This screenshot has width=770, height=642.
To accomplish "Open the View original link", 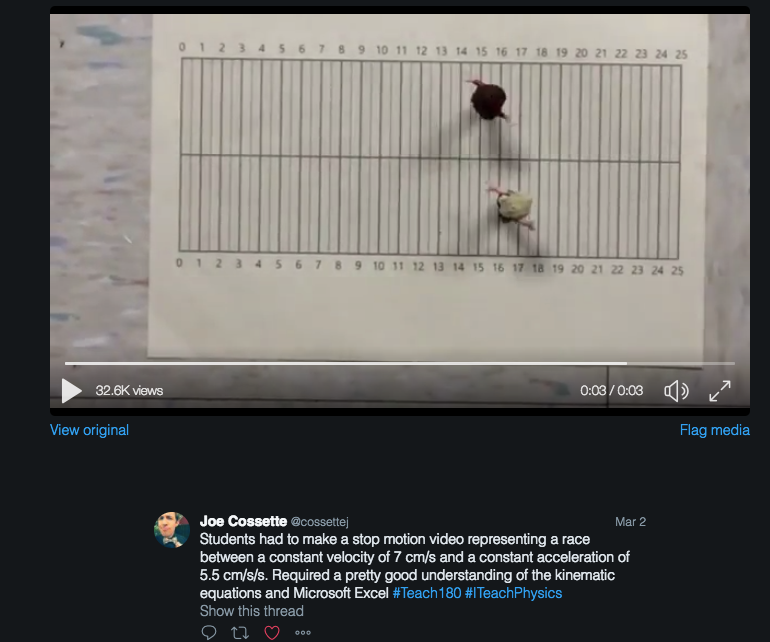I will (89, 430).
